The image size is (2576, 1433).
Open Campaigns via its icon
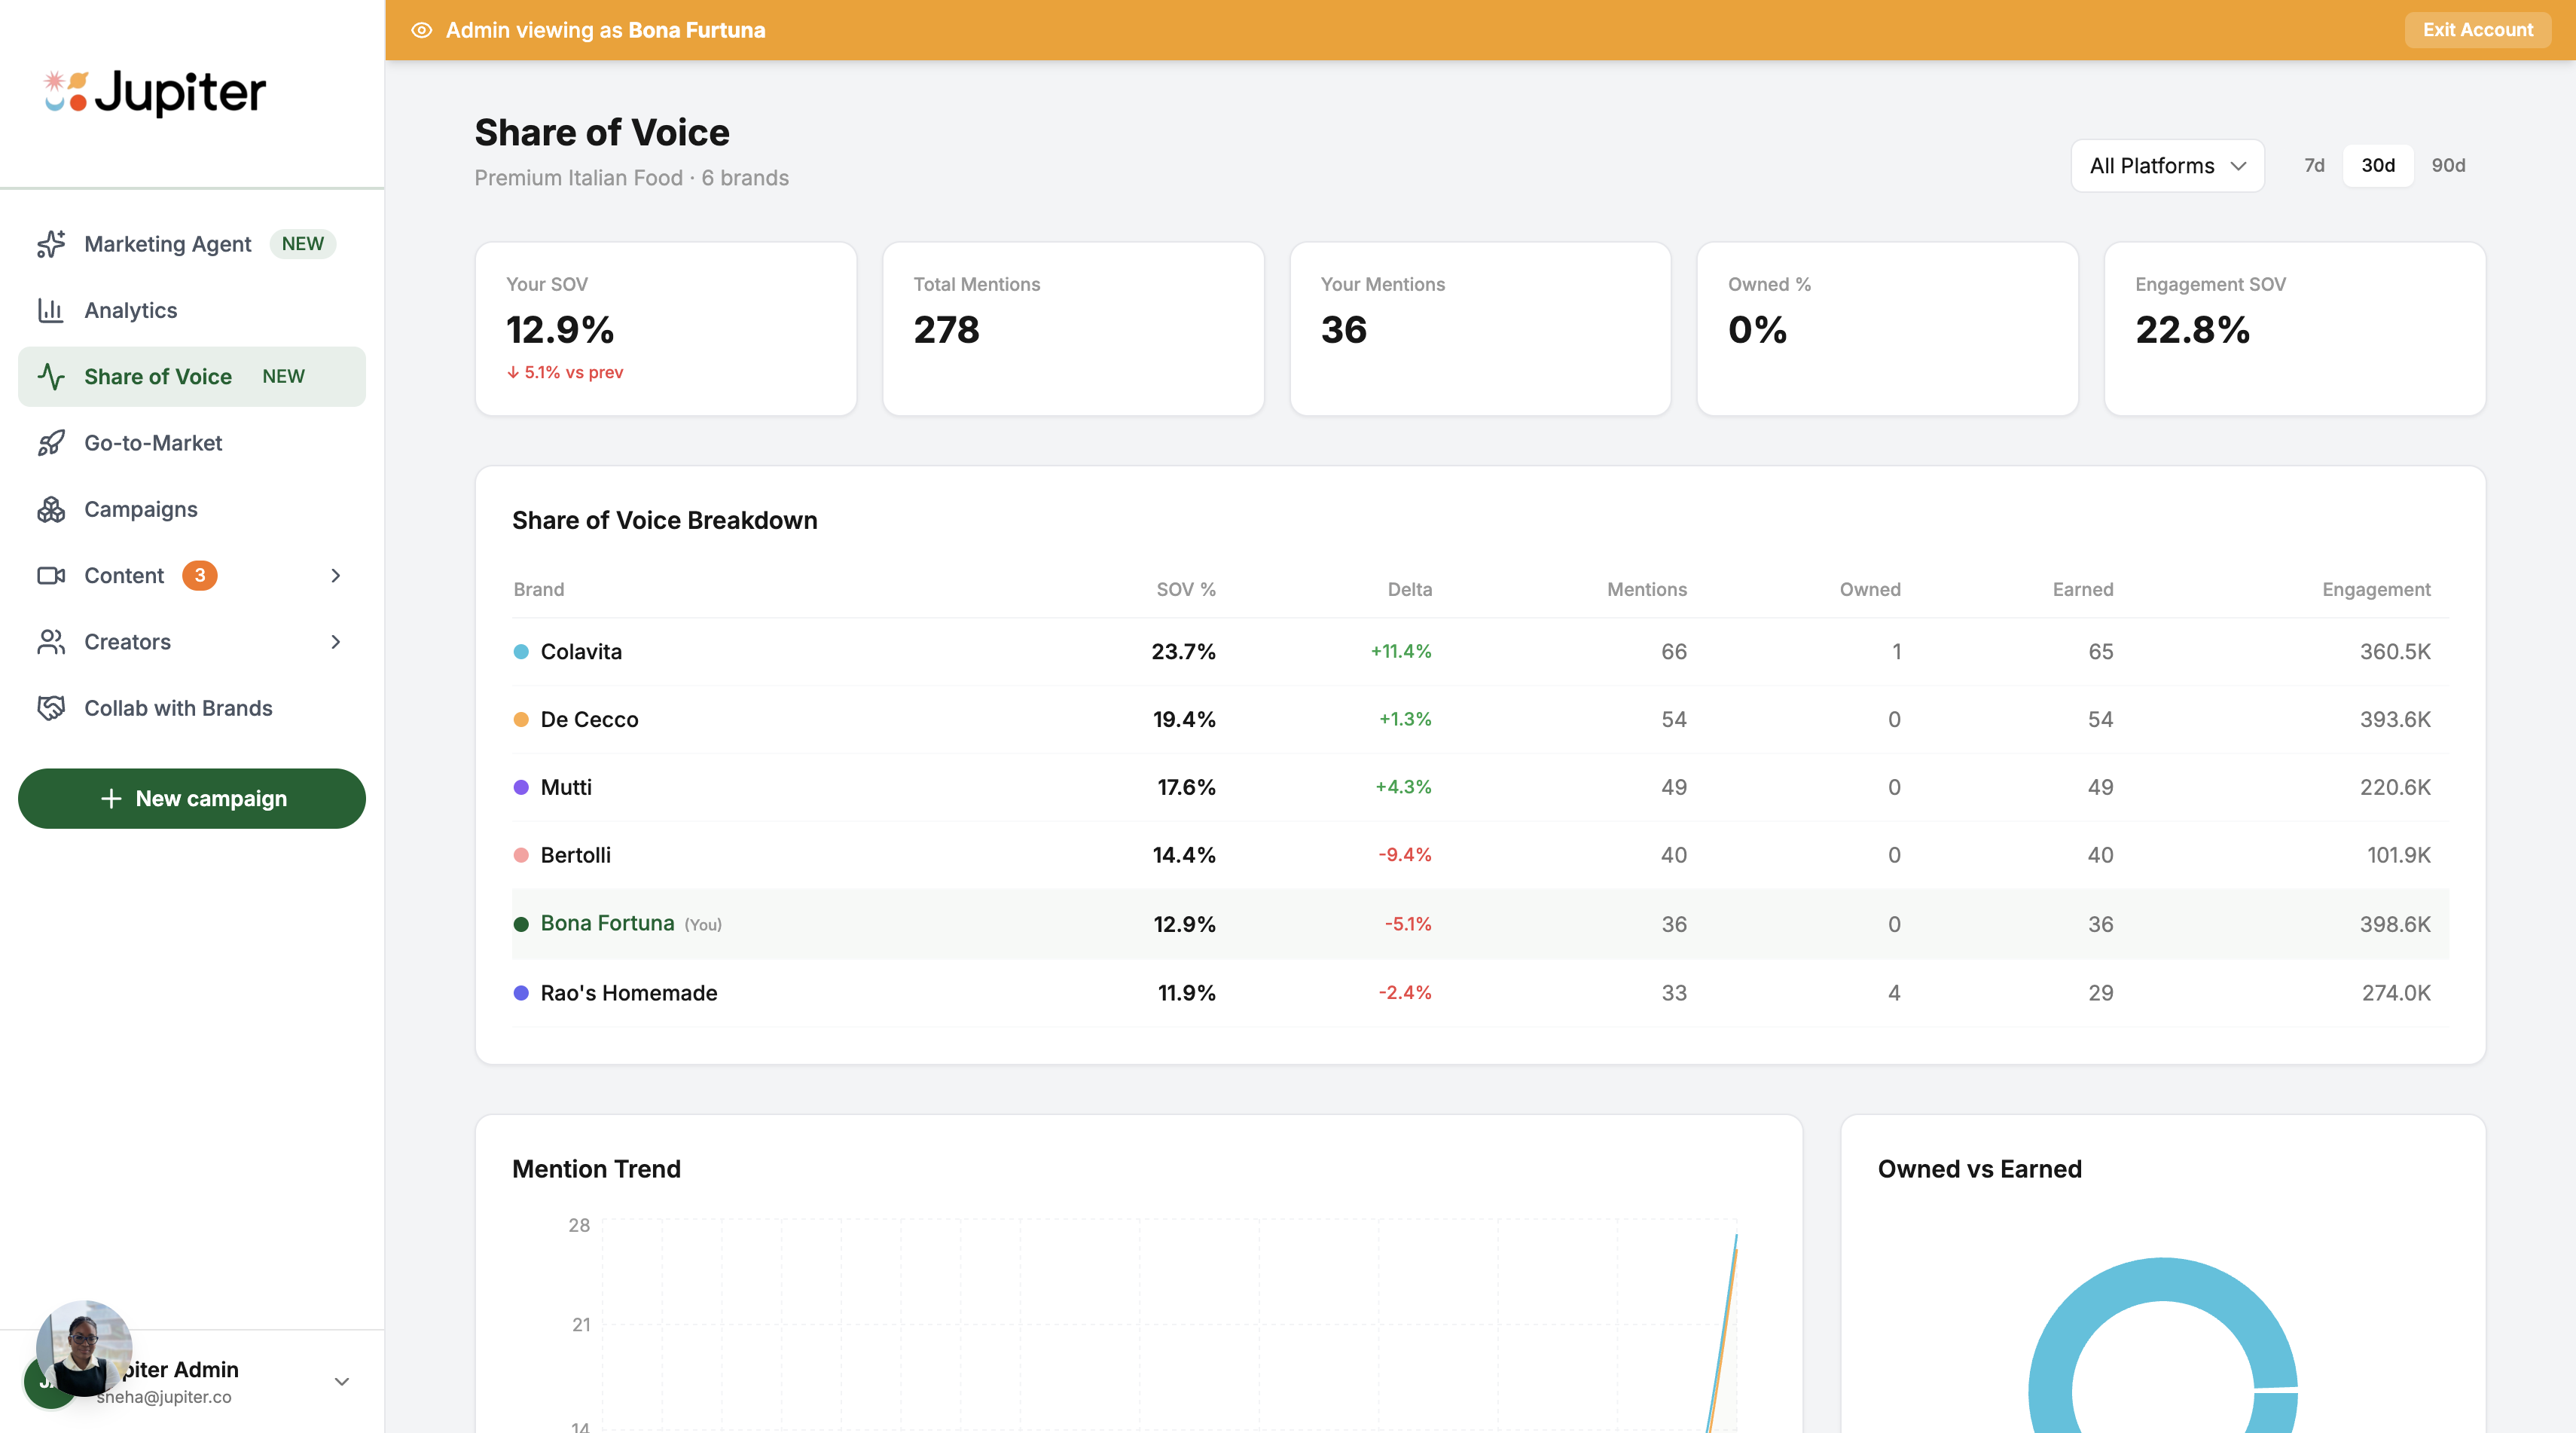tap(51, 508)
